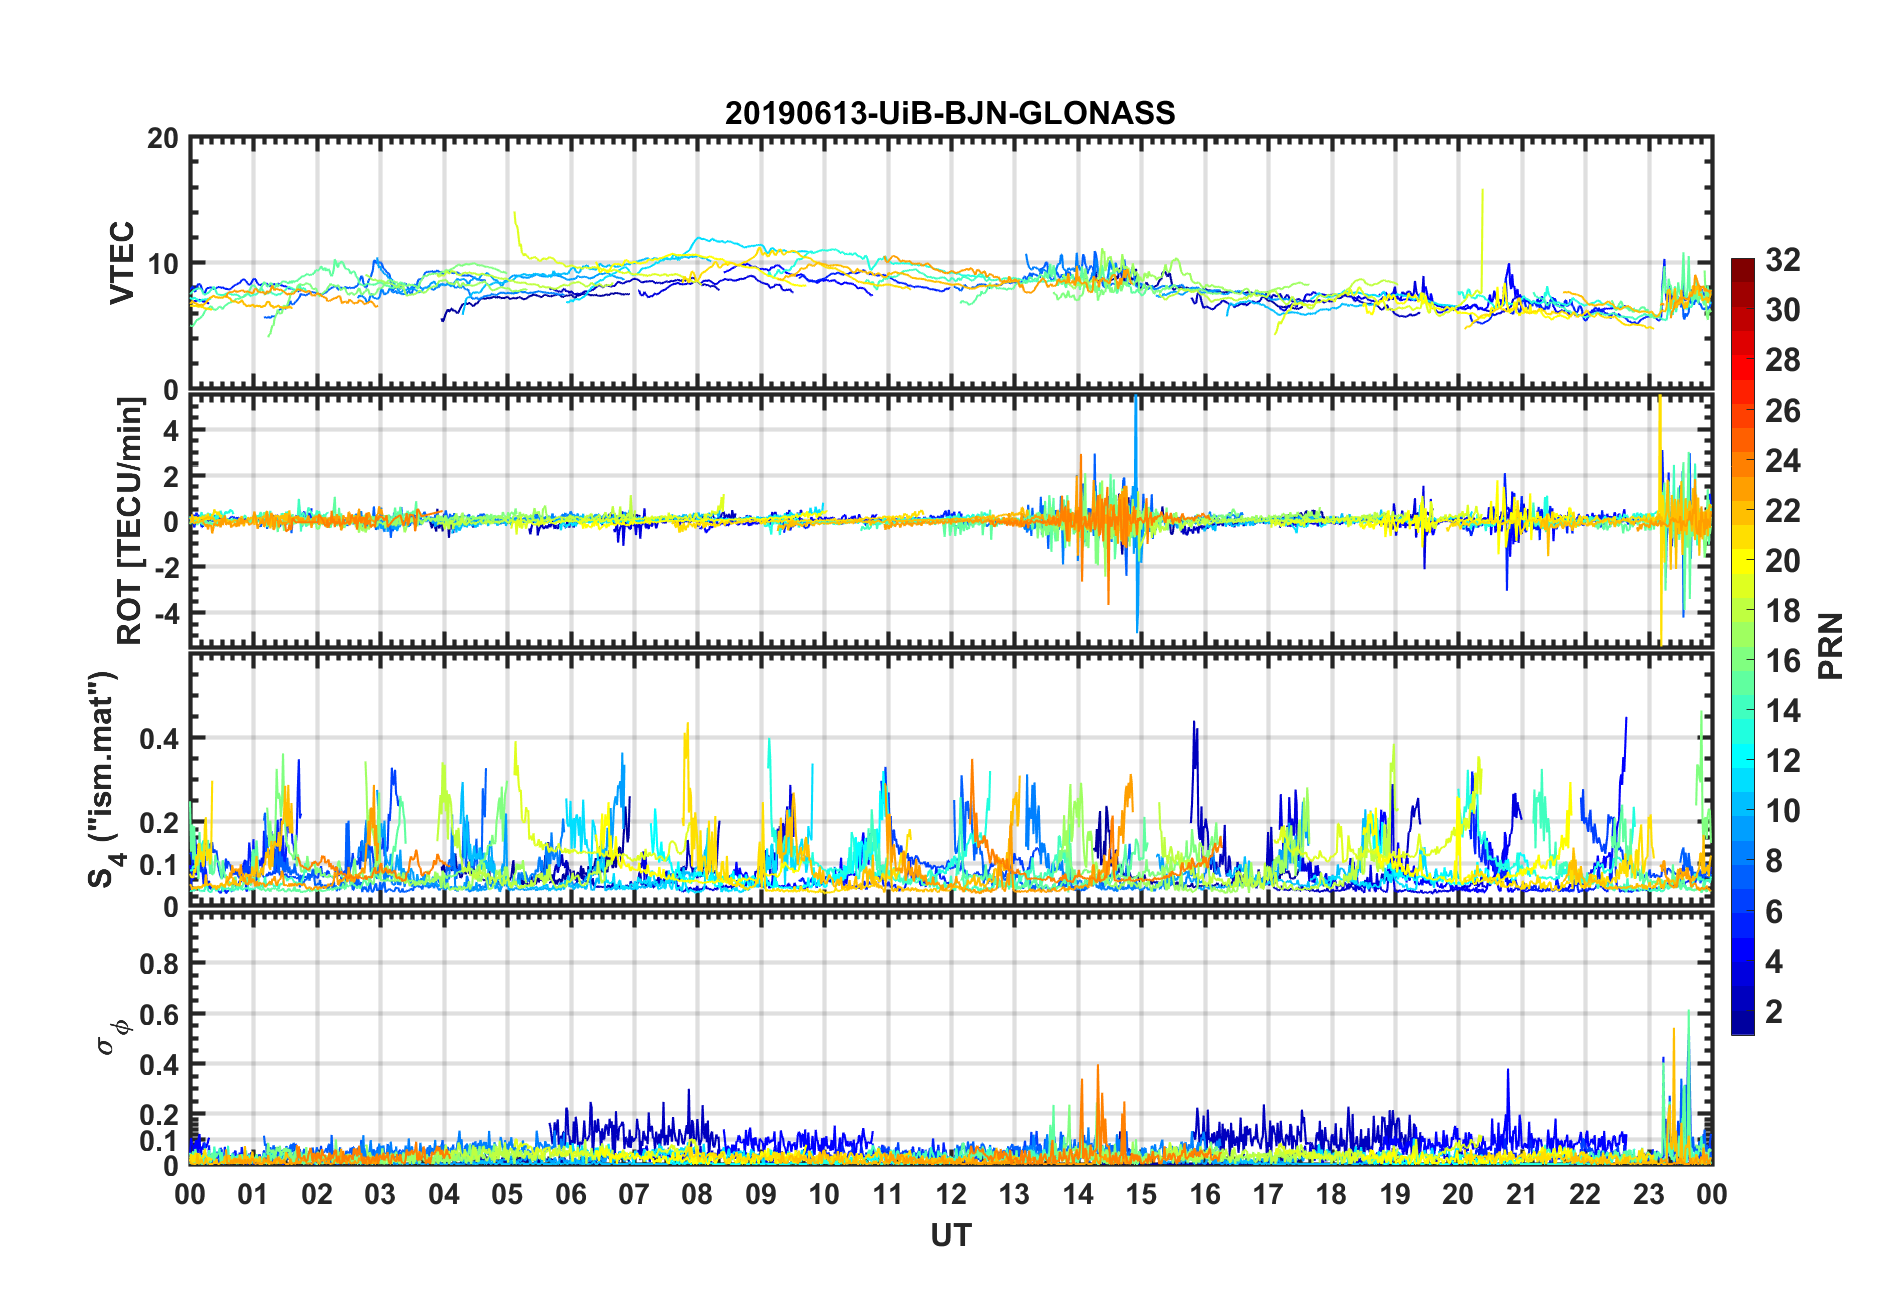1902x1292 pixels.
Task: Click colorbar tick label 22
Action: coord(1783,510)
